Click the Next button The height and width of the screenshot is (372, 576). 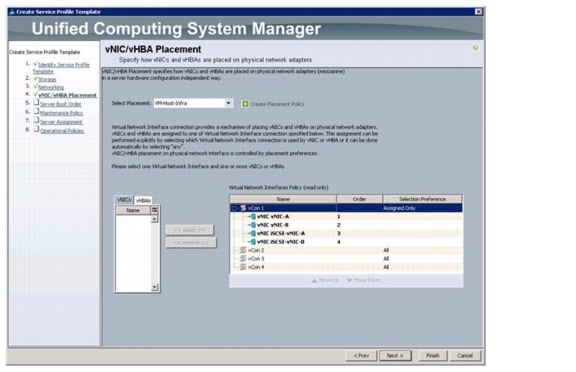(x=395, y=355)
